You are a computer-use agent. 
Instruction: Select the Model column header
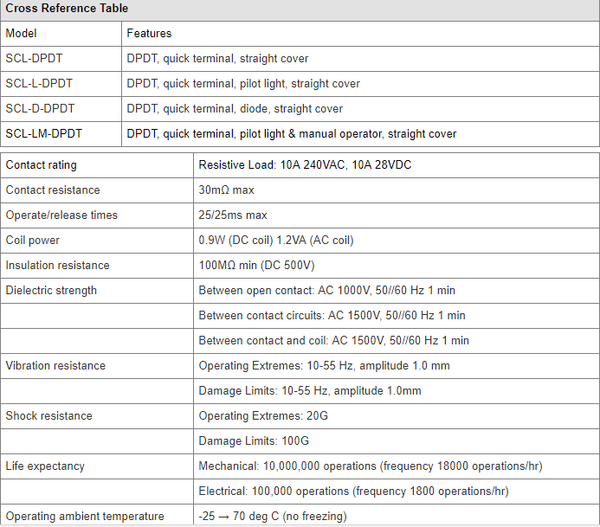pyautogui.click(x=21, y=34)
